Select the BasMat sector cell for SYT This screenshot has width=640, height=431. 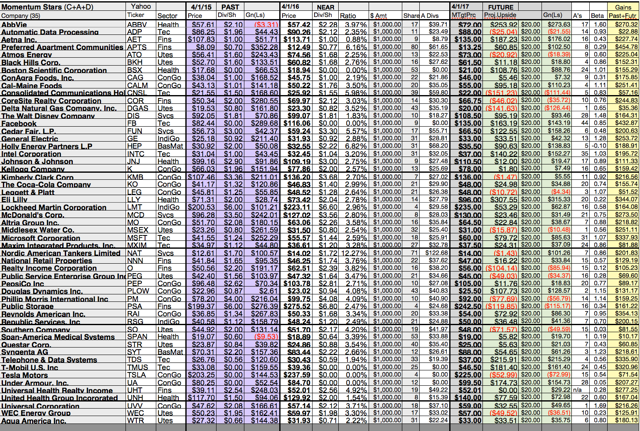click(170, 352)
